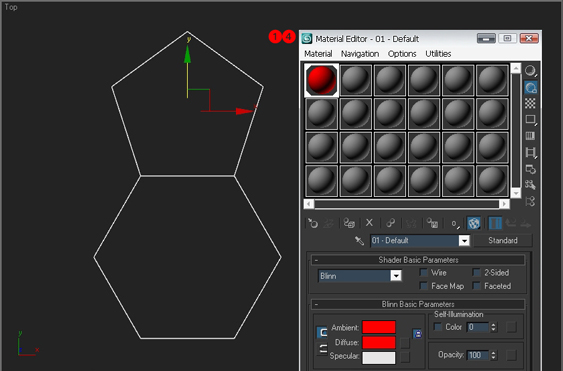Toggle the Ambient-Diffuse color lock button

pos(322,333)
